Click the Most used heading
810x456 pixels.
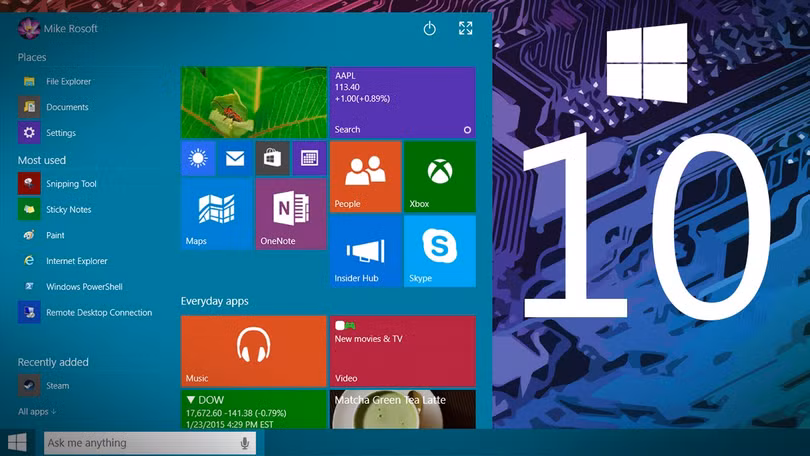[x=42, y=160]
